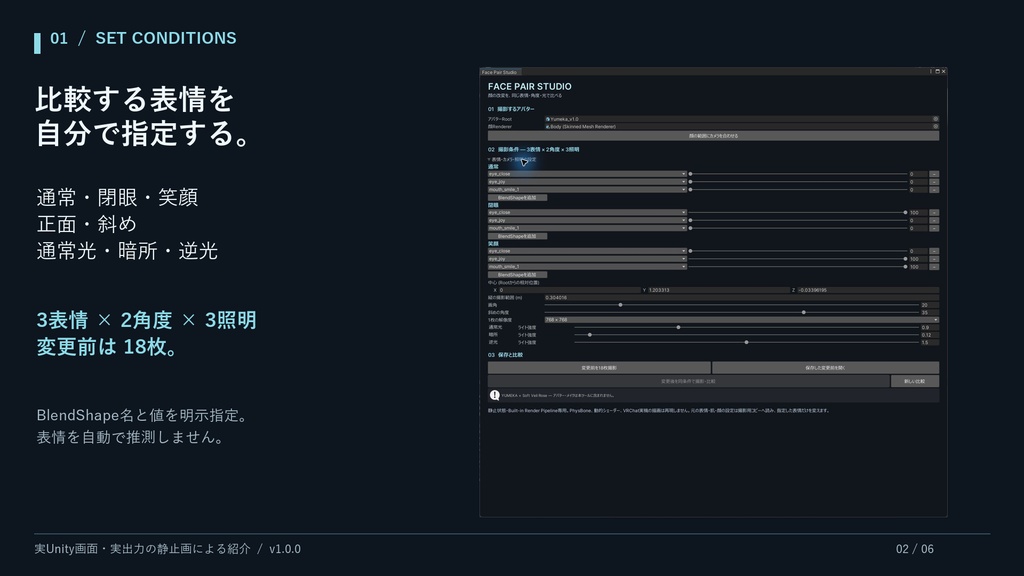
Task: Open Face Pair Studio window options menu
Action: pyautogui.click(x=931, y=71)
